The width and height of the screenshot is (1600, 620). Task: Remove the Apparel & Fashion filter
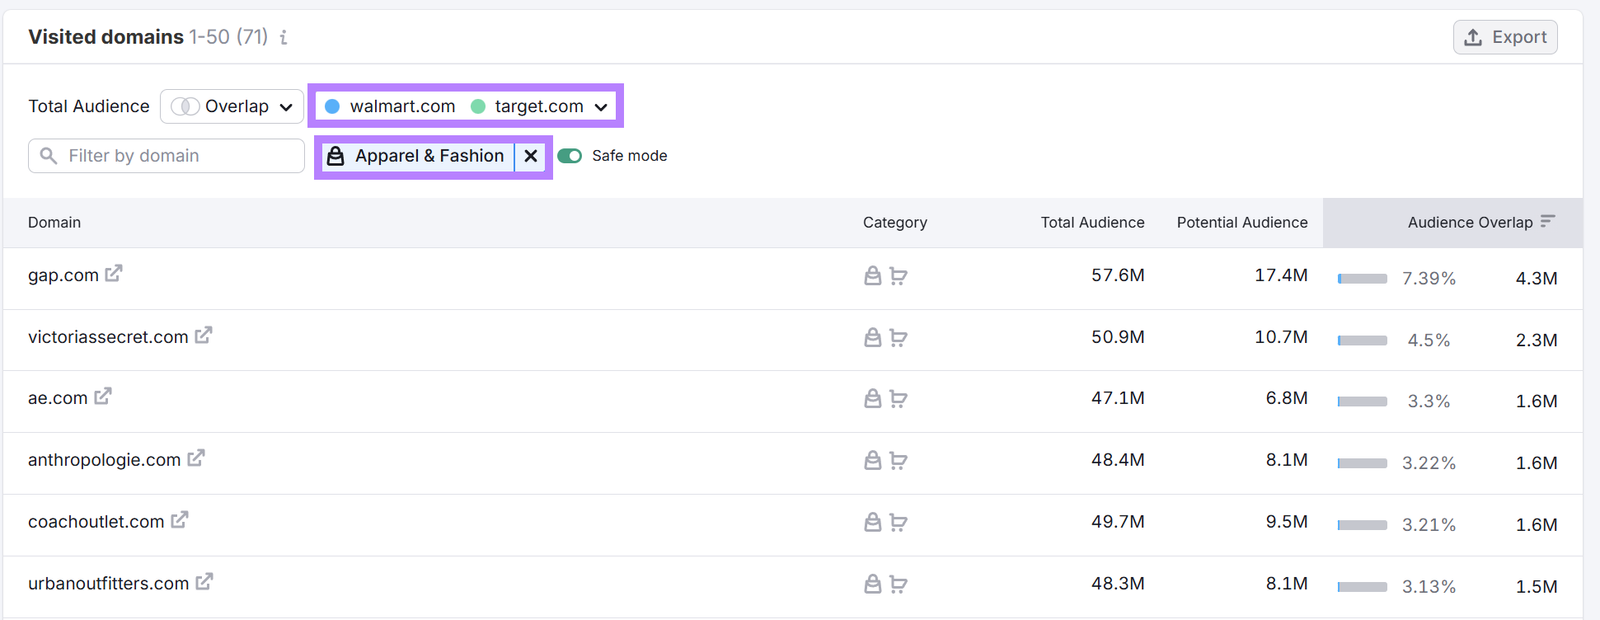tap(531, 156)
